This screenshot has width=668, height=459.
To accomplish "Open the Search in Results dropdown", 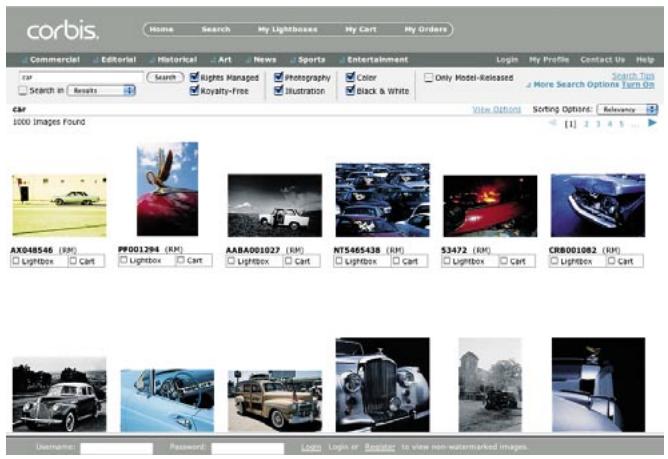I will pyautogui.click(x=100, y=91).
